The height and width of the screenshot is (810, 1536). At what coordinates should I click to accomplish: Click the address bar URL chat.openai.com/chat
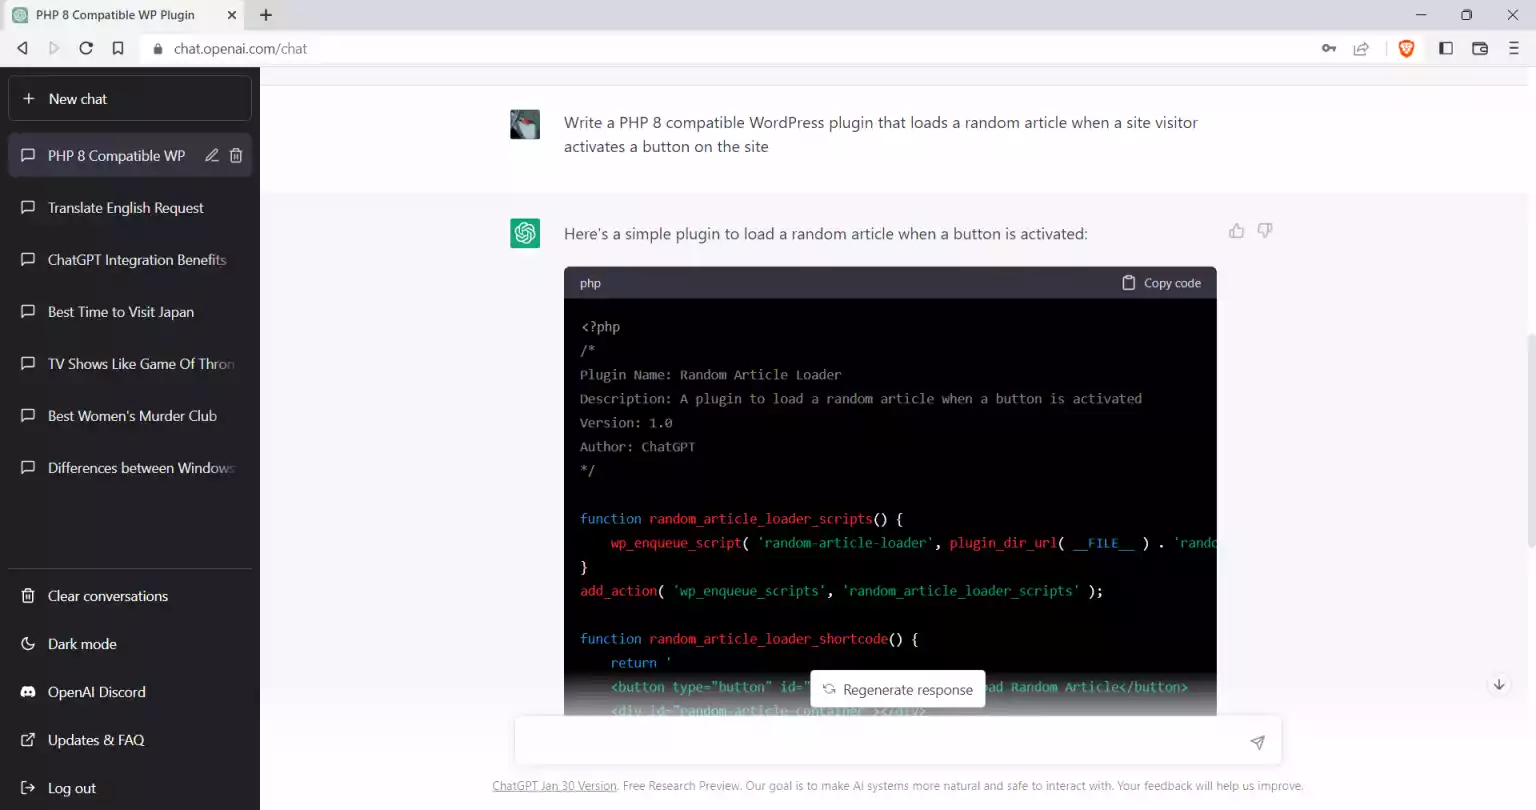click(x=240, y=48)
